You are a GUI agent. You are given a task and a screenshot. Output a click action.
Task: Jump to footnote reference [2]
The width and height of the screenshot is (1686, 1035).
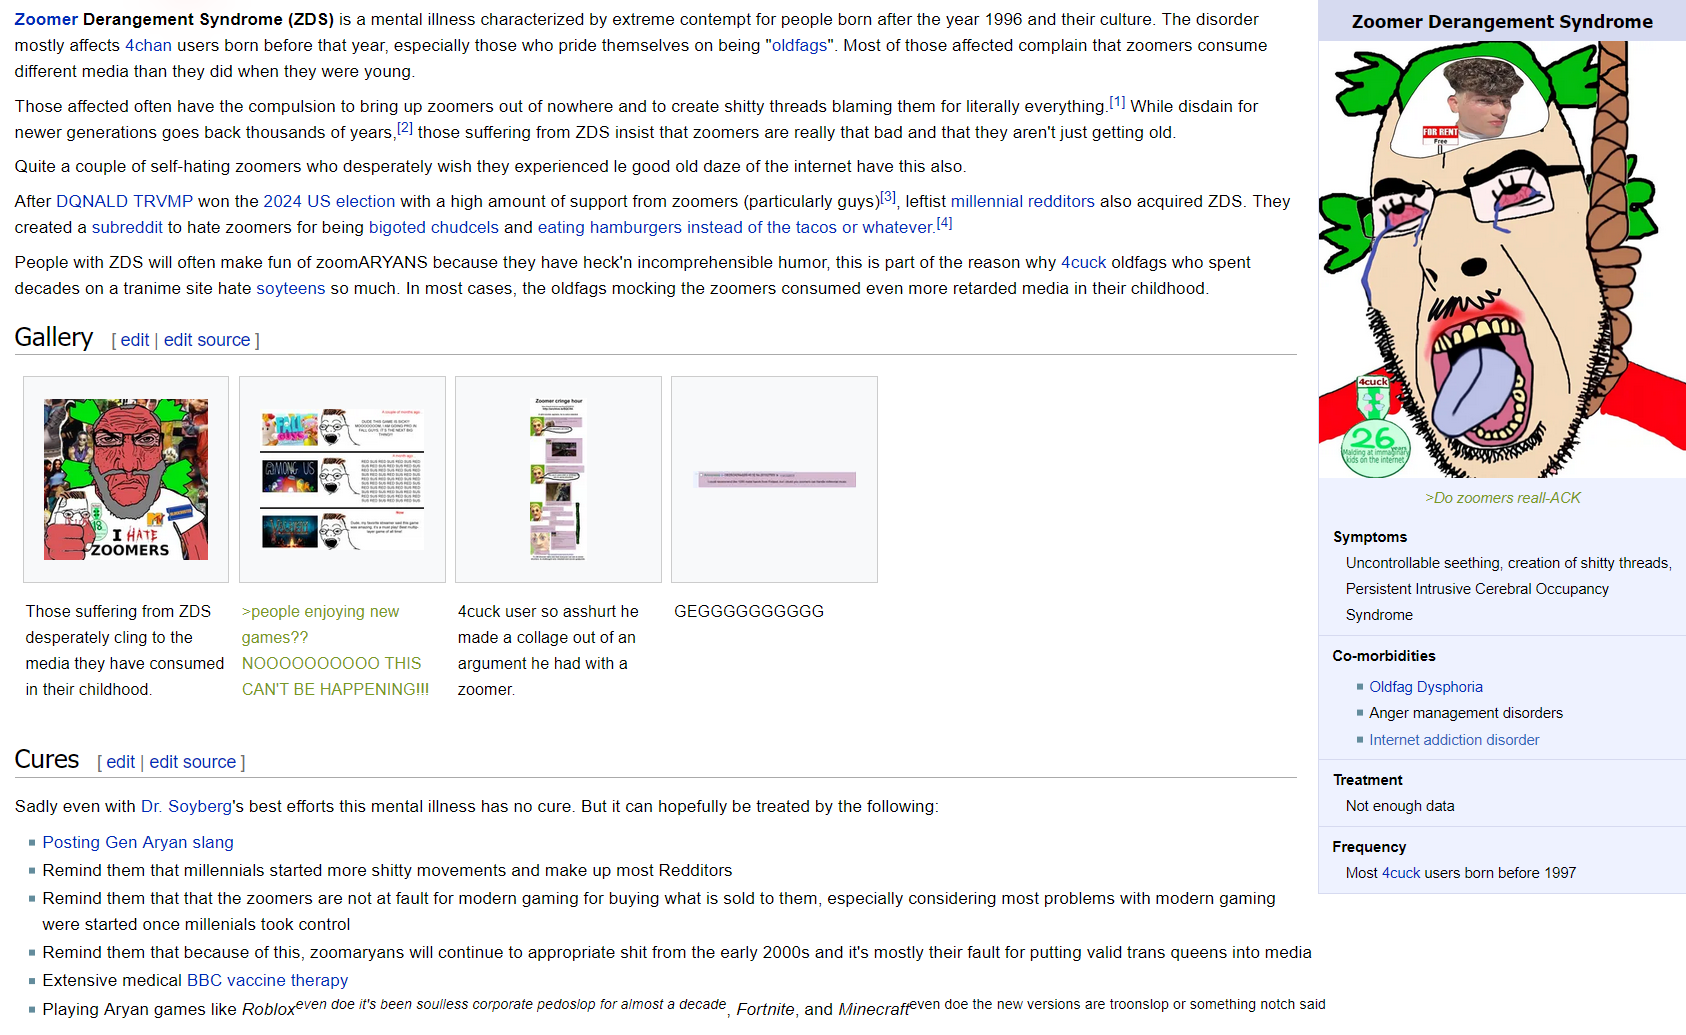(x=404, y=128)
